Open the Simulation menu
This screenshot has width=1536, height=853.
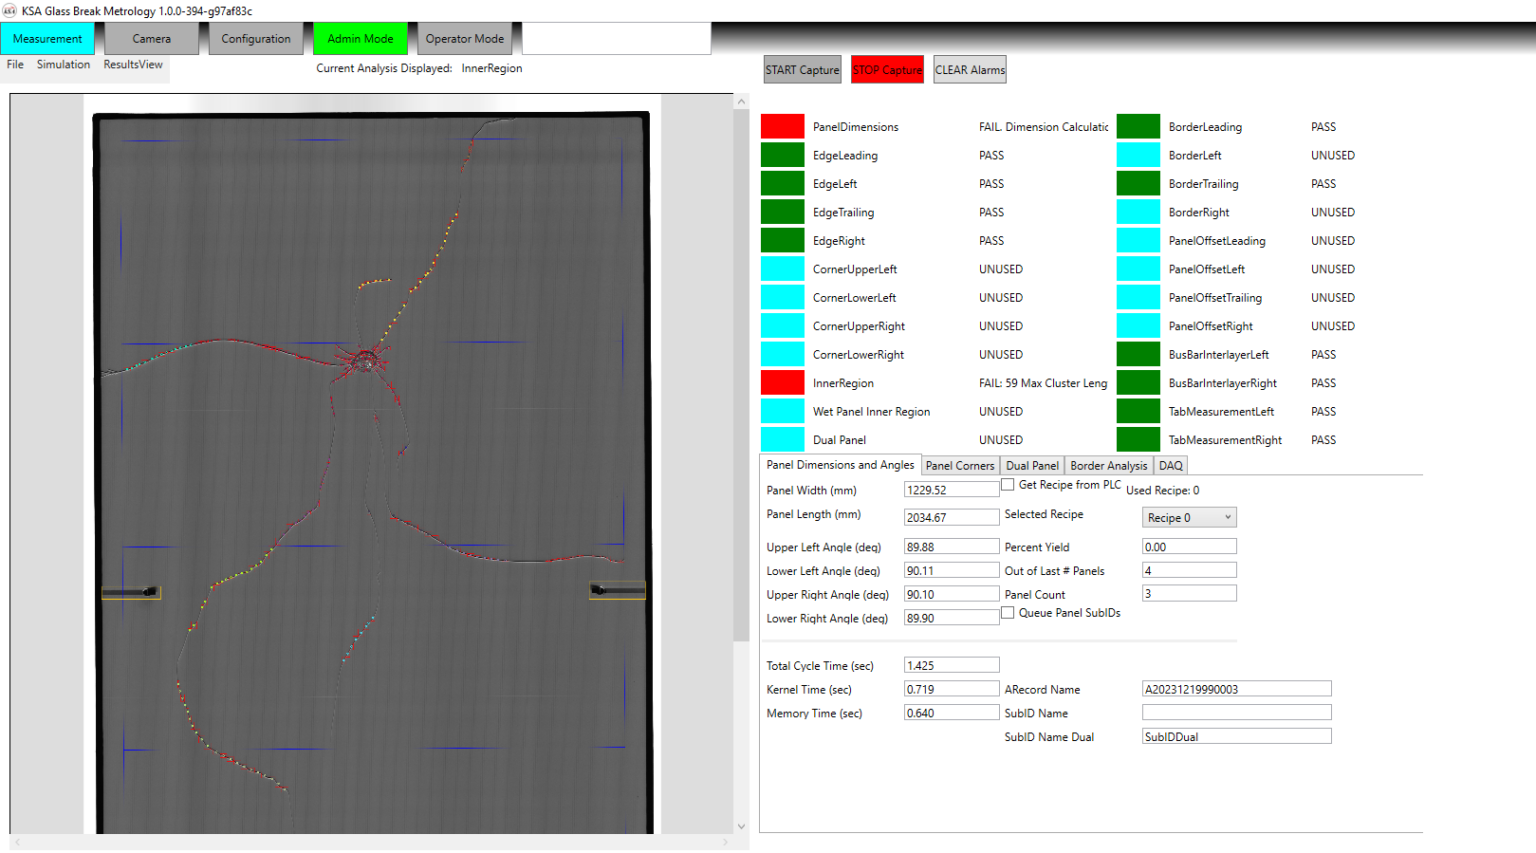[x=63, y=65]
